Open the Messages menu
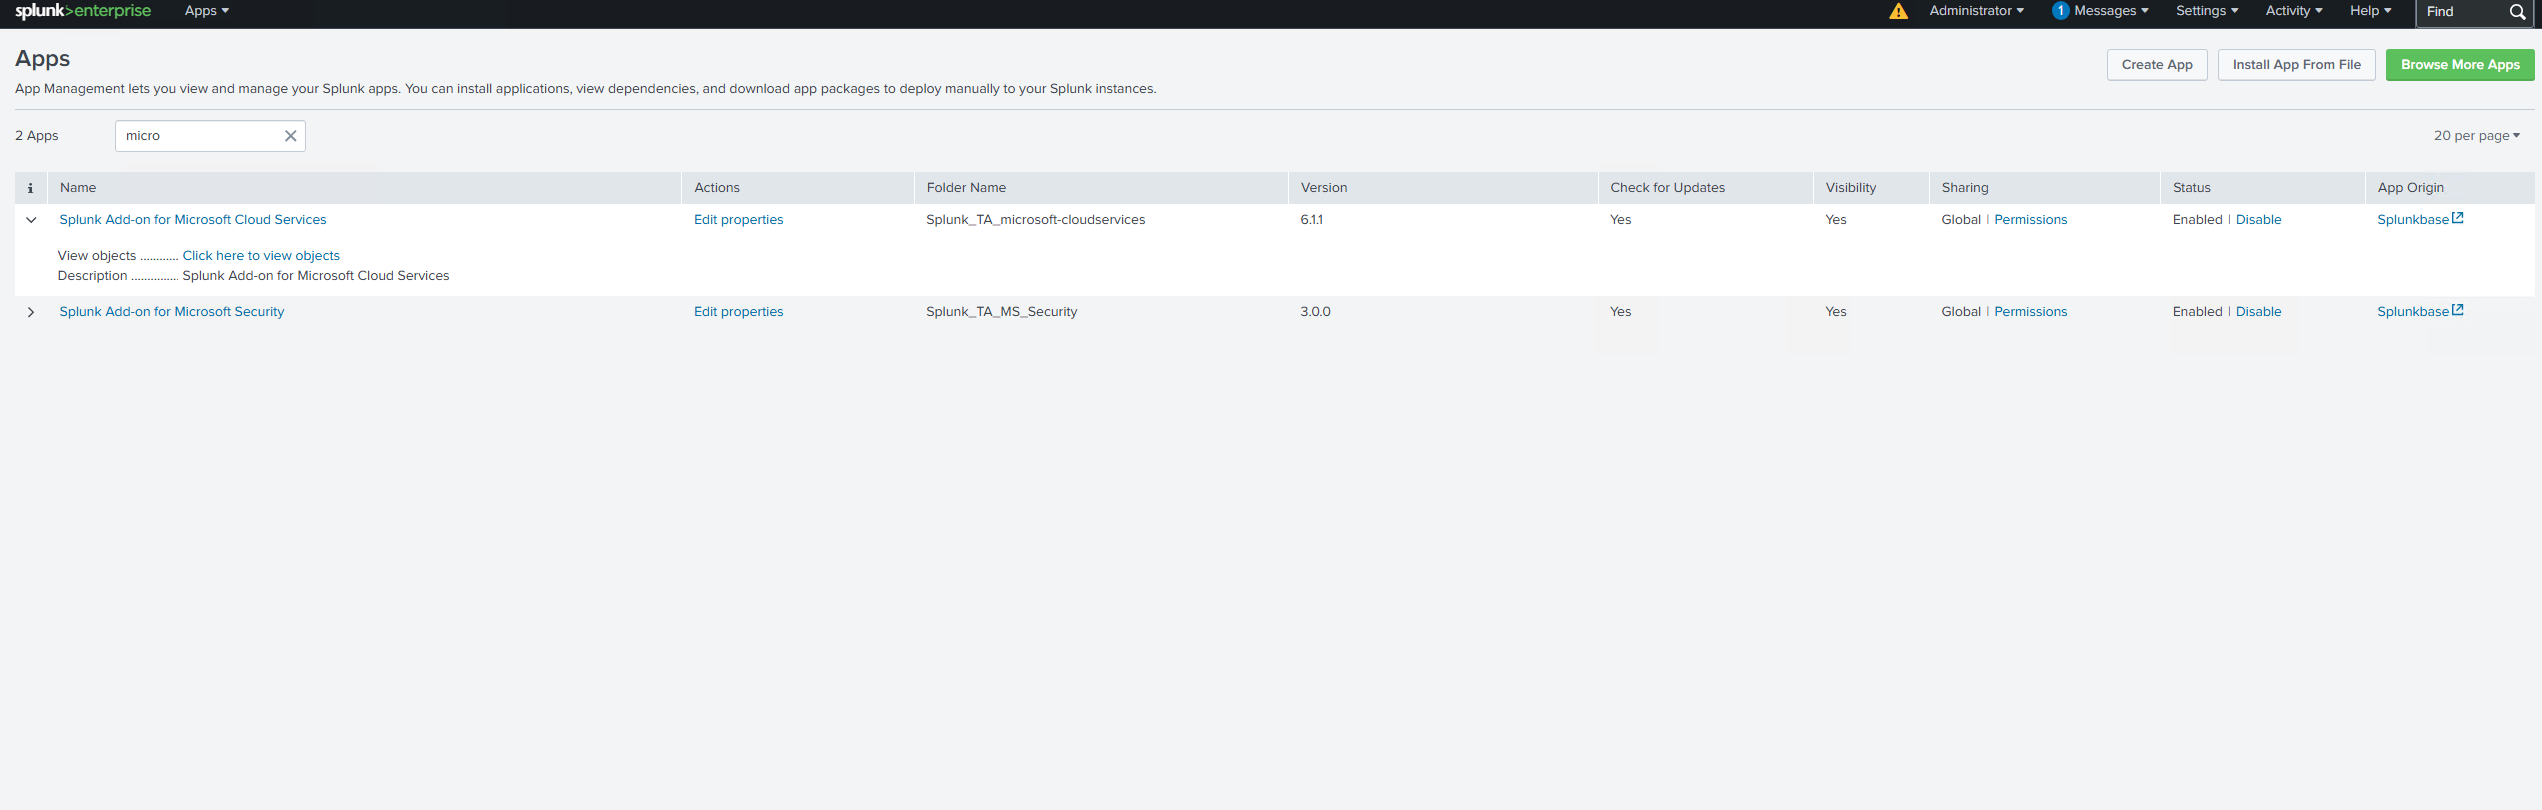The image size is (2542, 810). pyautogui.click(x=2111, y=11)
